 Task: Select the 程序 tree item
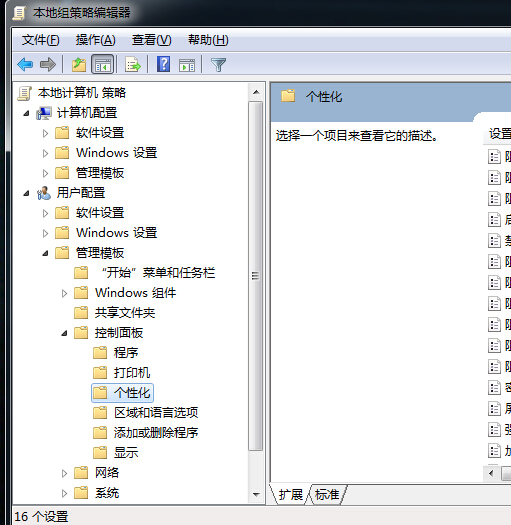[126, 353]
